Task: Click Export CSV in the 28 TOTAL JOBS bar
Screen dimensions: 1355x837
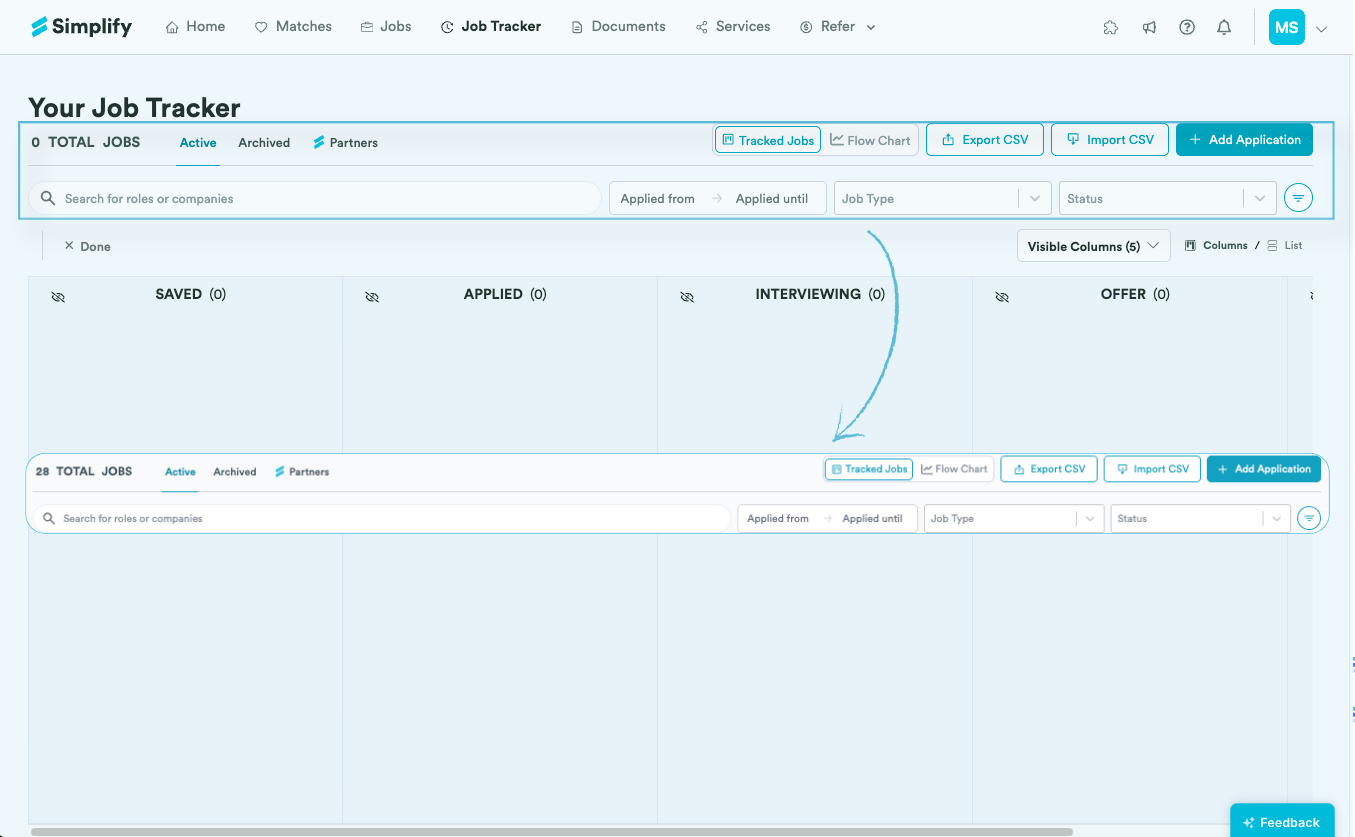Action: (1049, 469)
